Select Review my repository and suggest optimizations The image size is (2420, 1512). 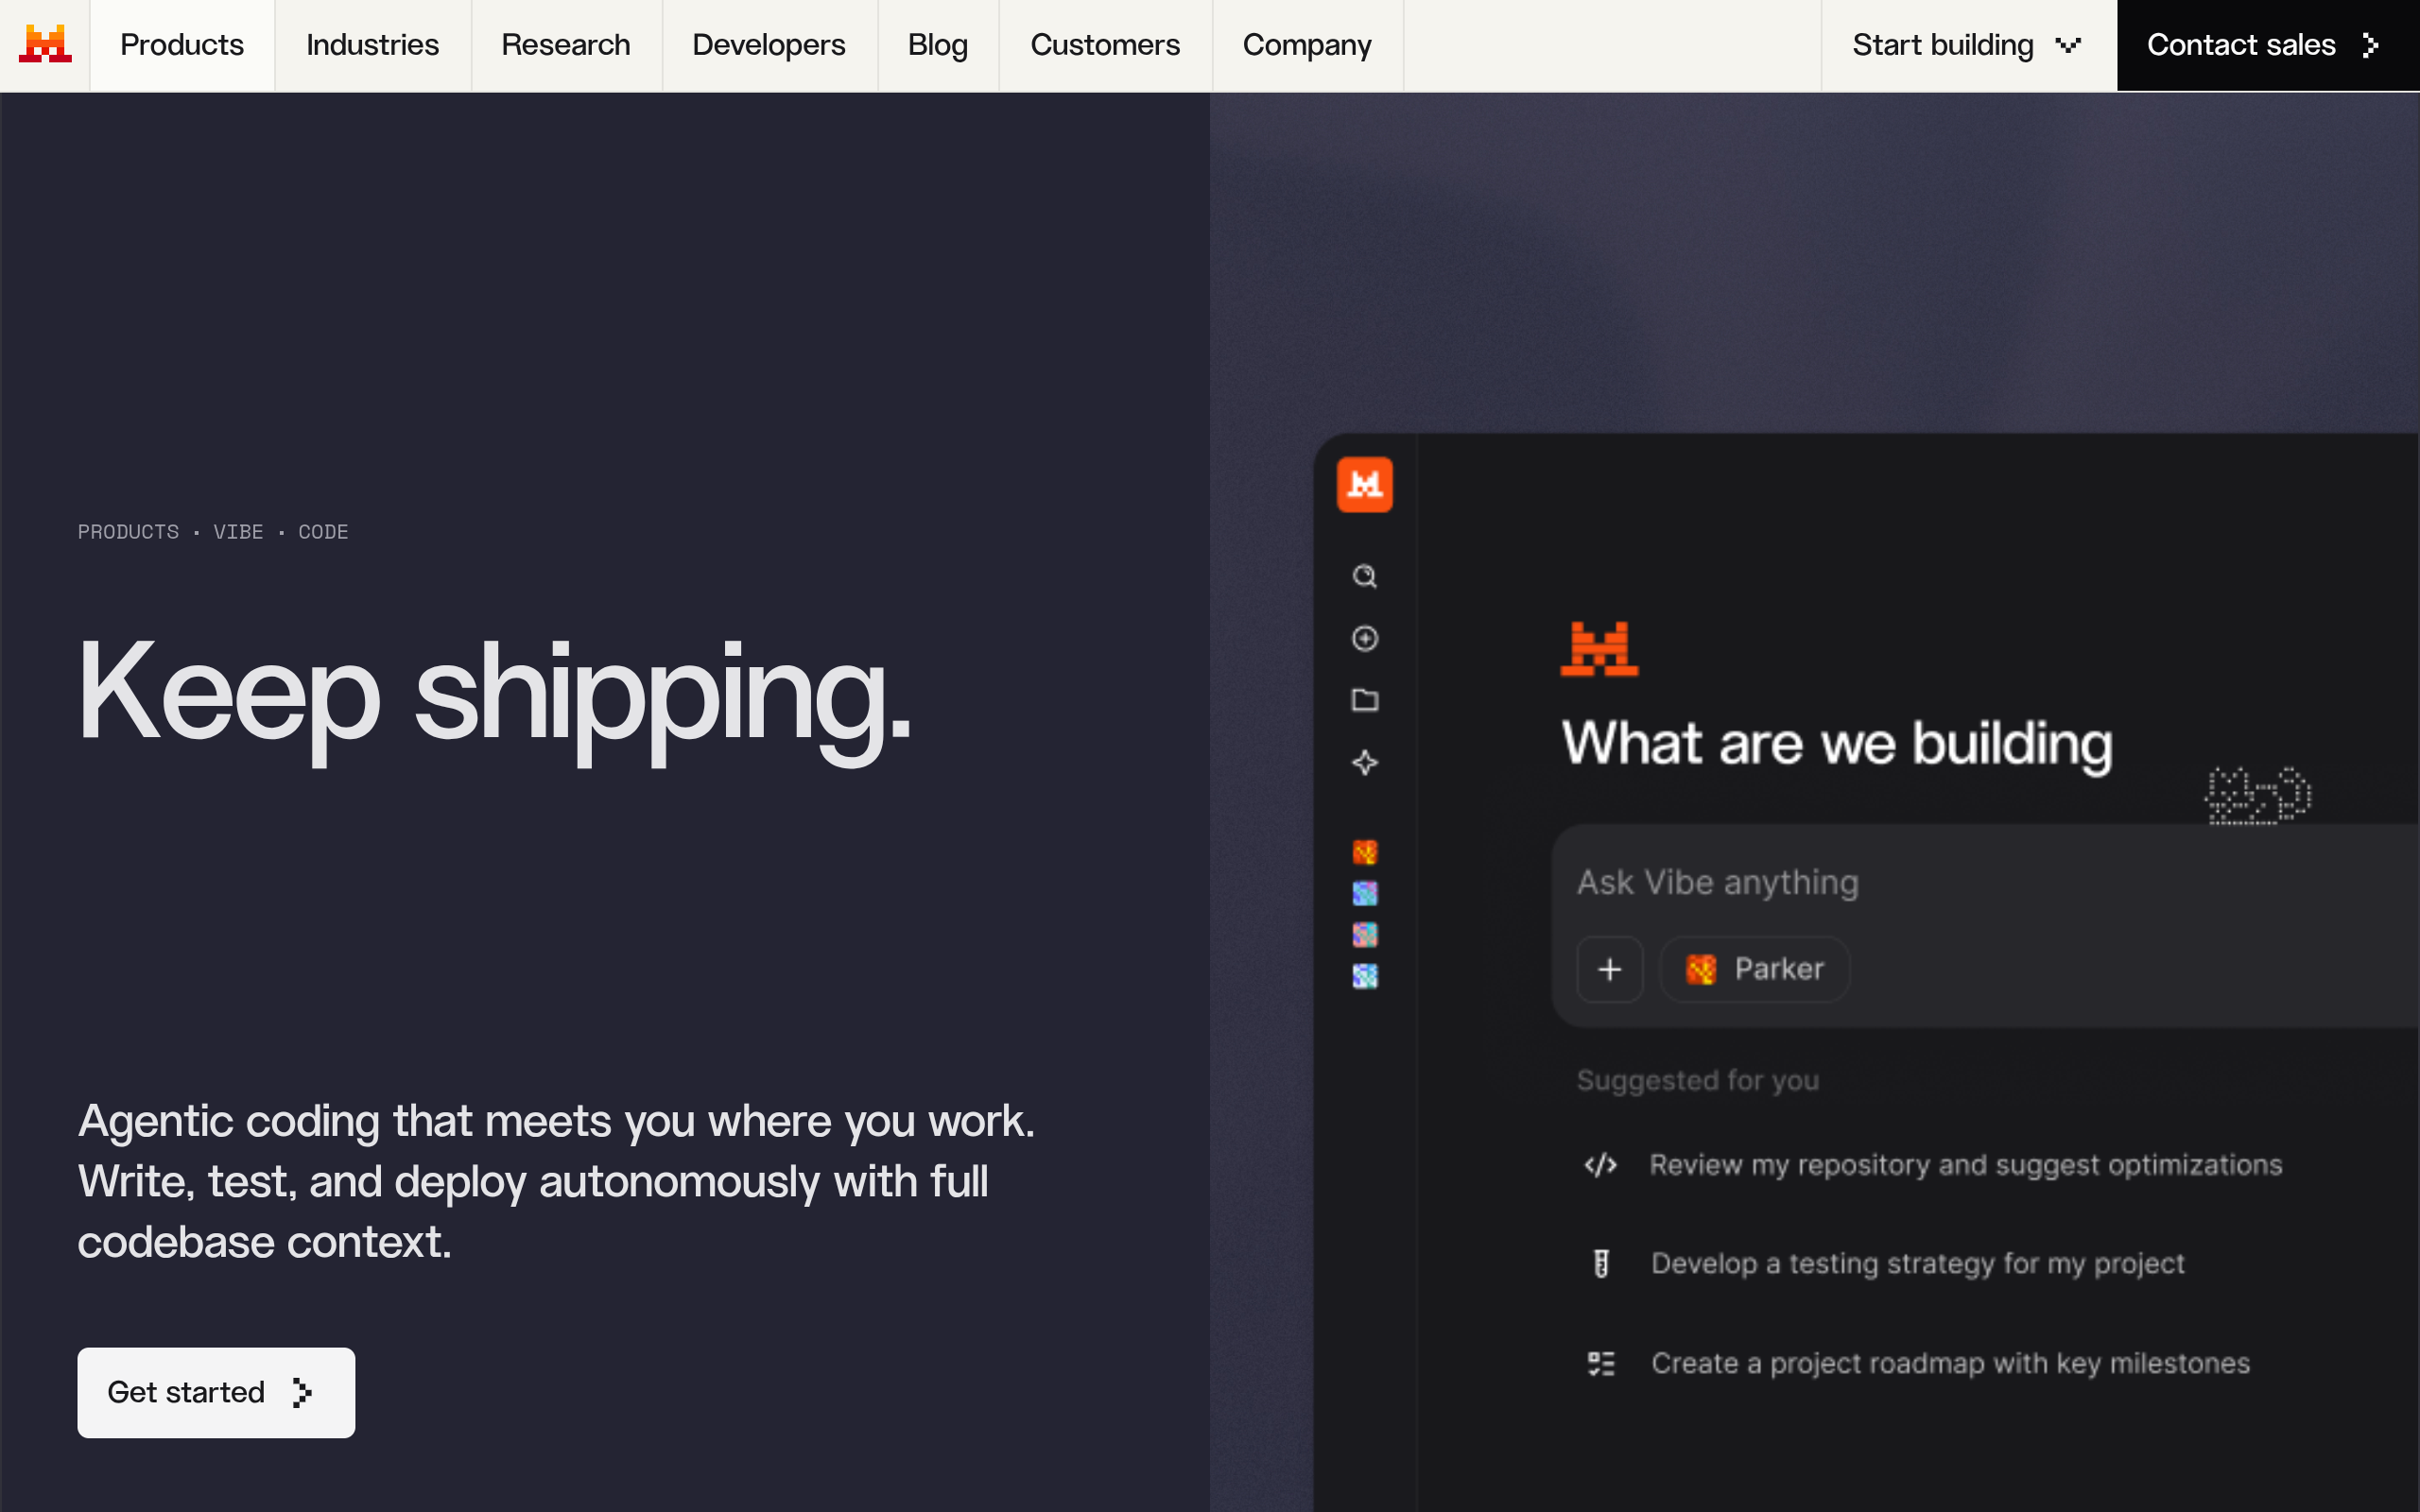[x=1965, y=1165]
